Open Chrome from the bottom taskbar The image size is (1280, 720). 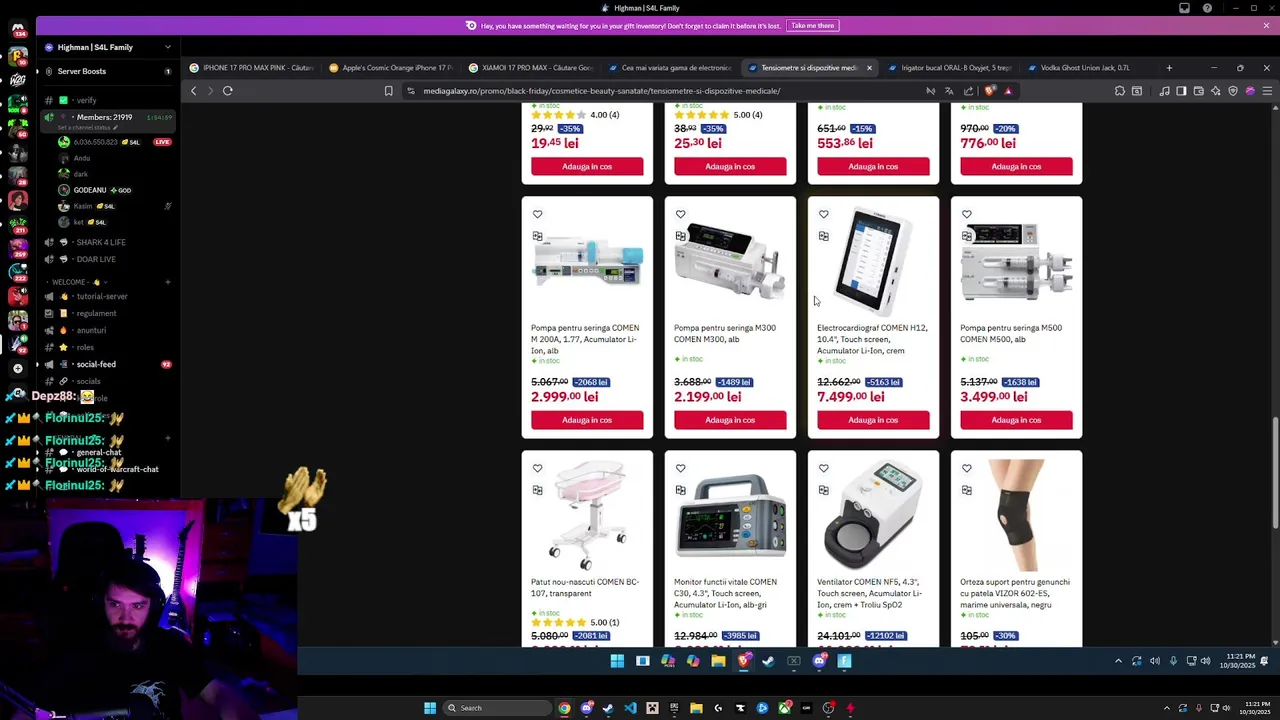565,708
